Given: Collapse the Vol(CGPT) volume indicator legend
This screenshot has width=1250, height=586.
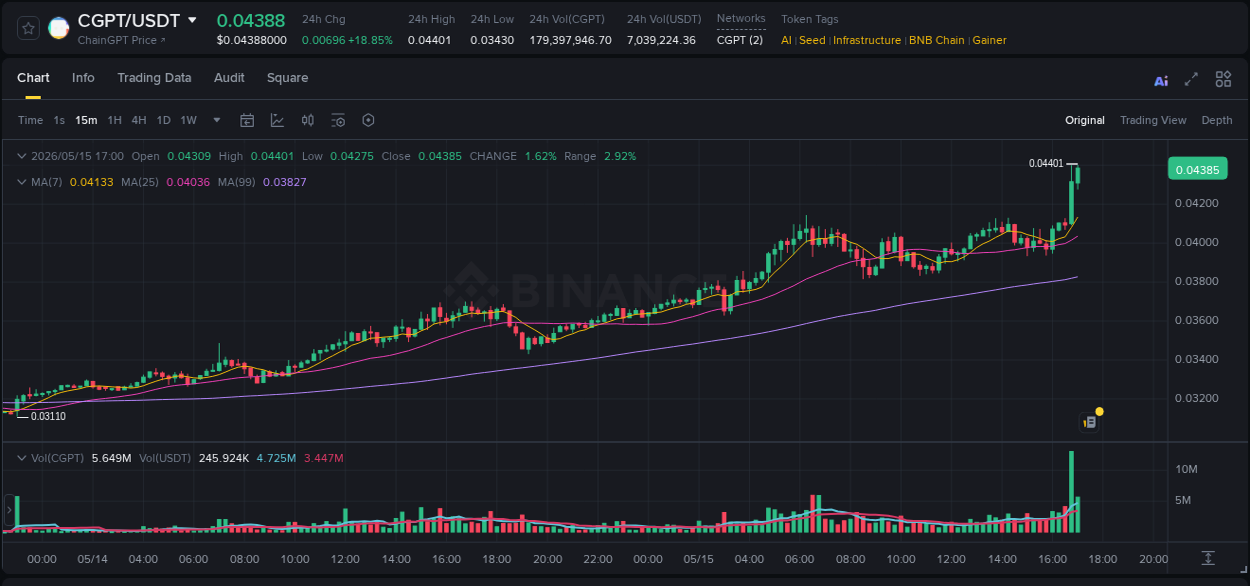Looking at the screenshot, I should coord(22,458).
